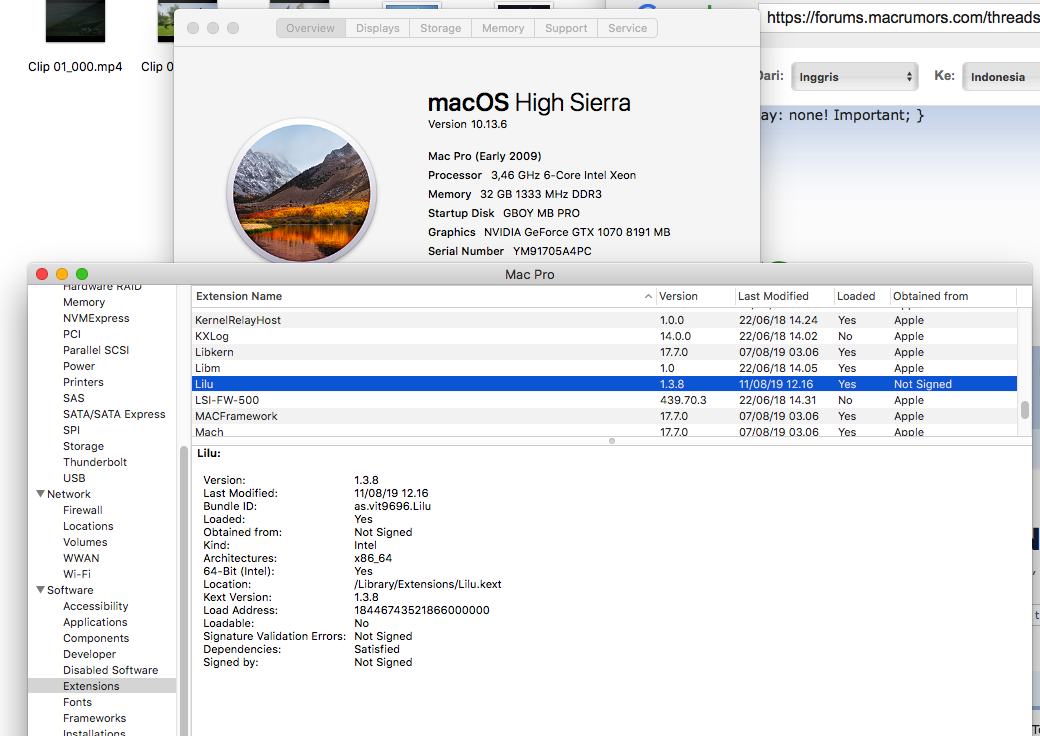Click the Bundle ID value as.vit9696.Lilu
This screenshot has height=736, width=1040.
[392, 506]
